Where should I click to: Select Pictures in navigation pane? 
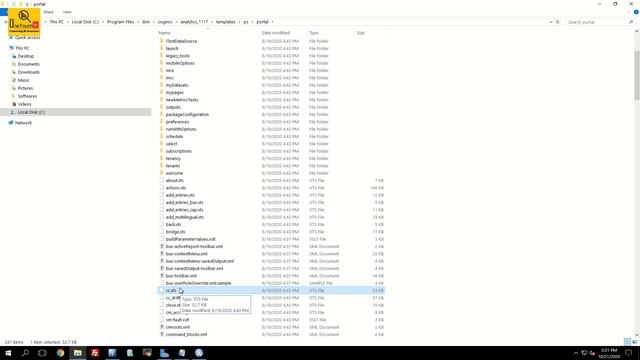click(25, 88)
